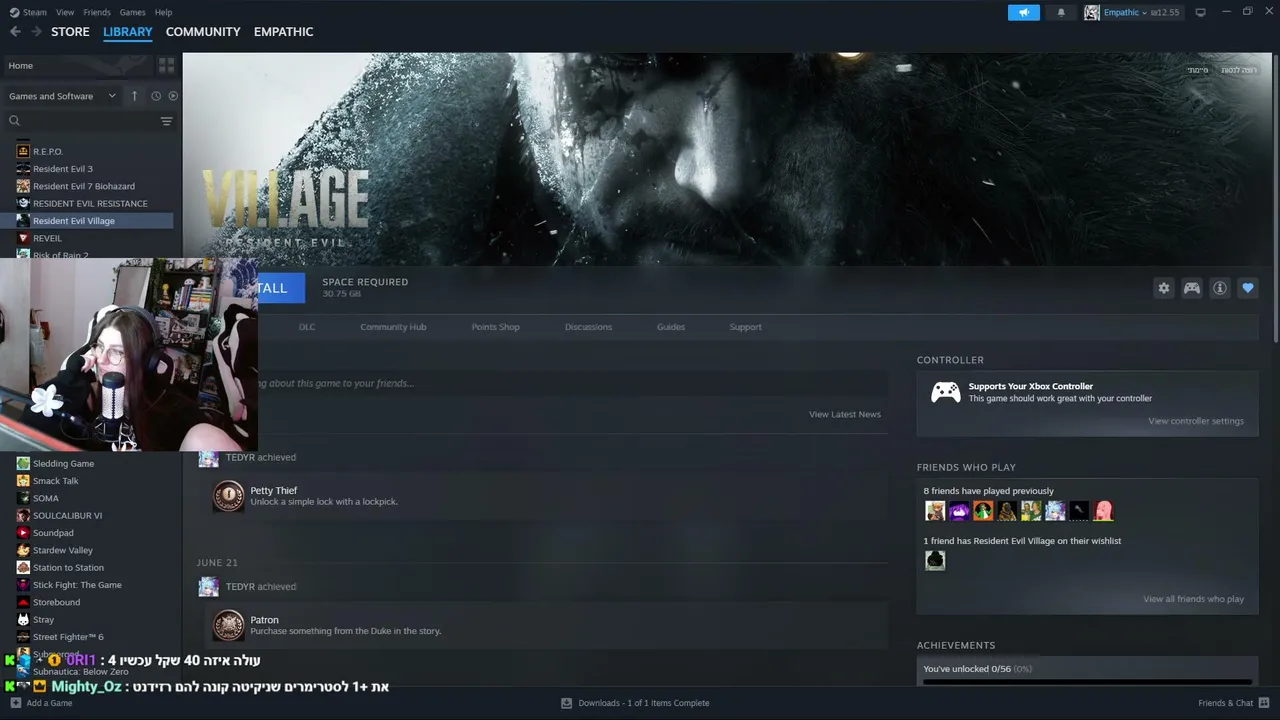Click View controller settings
The height and width of the screenshot is (720, 1280).
pos(1196,421)
